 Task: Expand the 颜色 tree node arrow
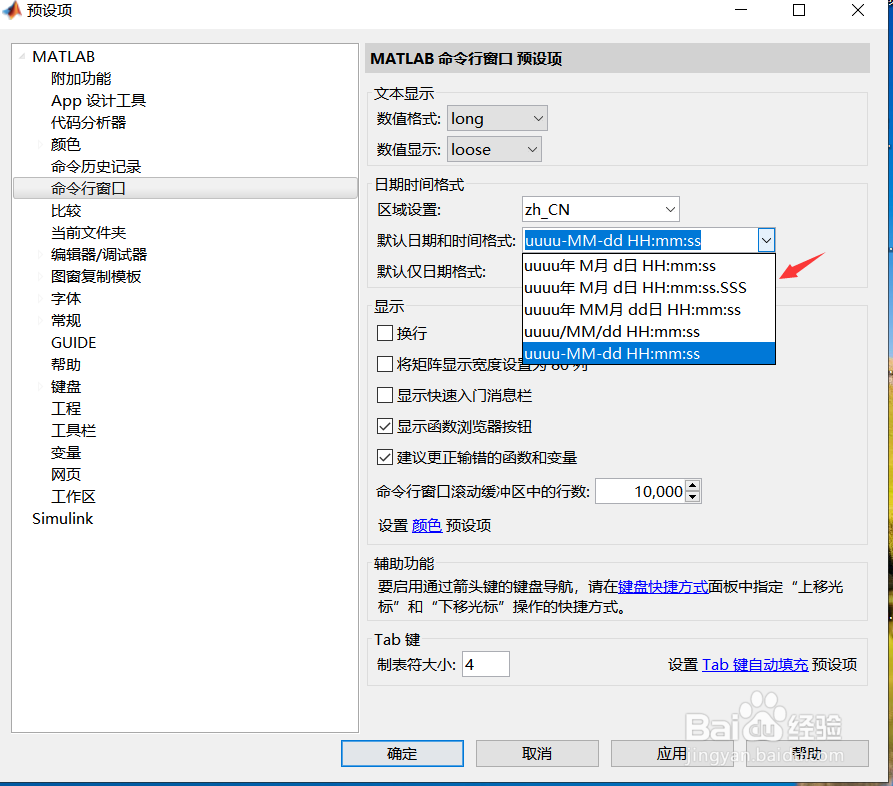(x=40, y=145)
